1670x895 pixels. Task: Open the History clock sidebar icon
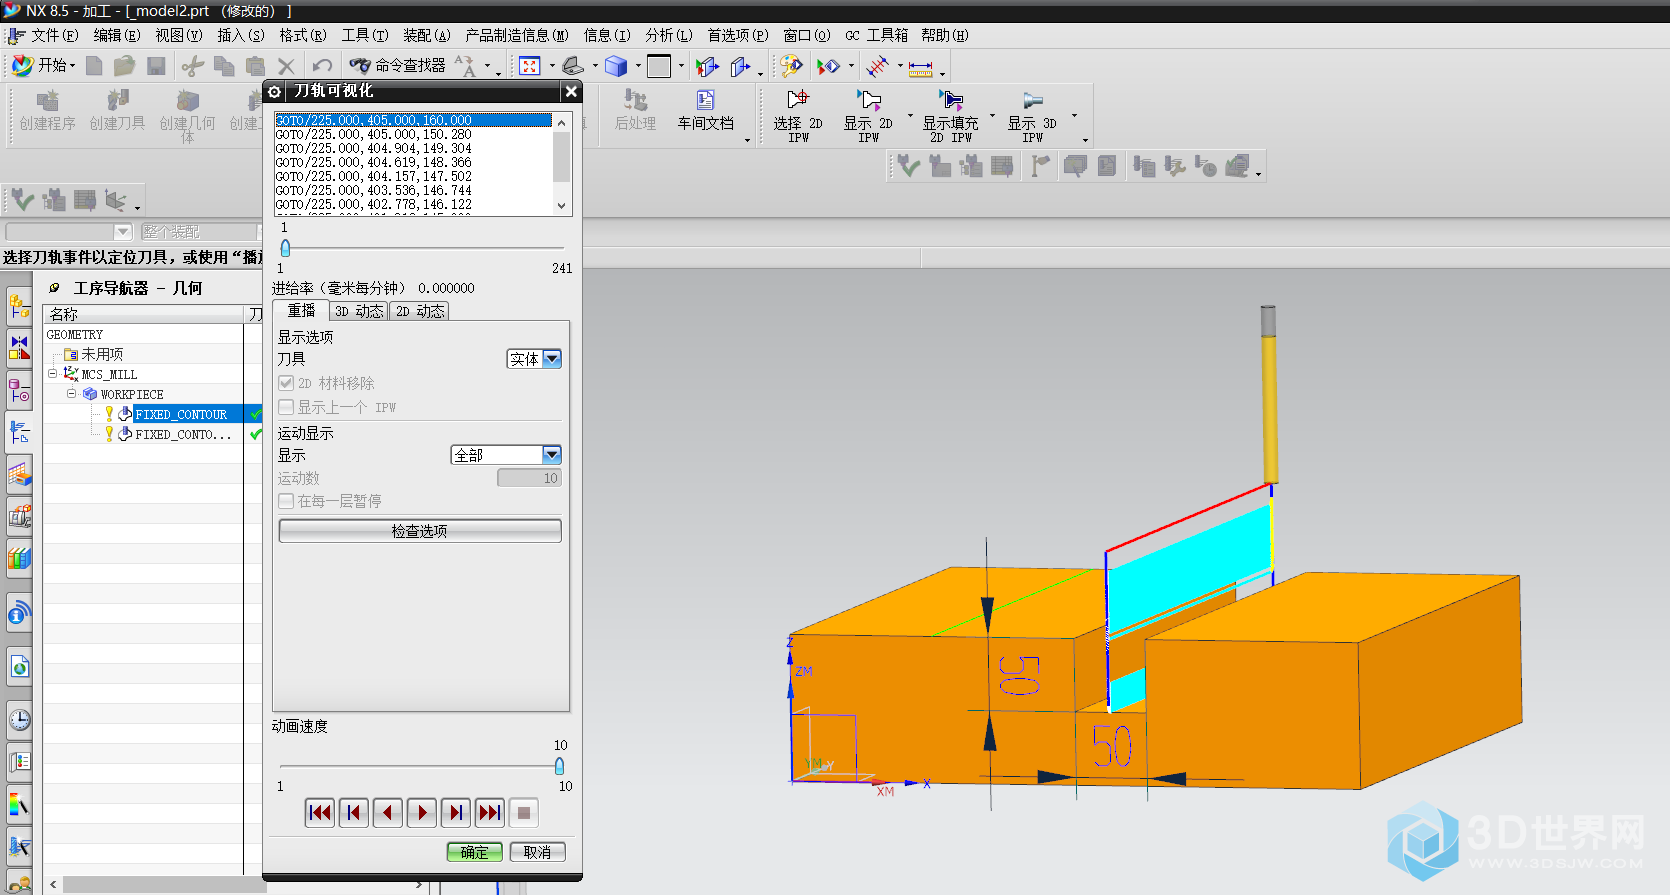[x=19, y=719]
